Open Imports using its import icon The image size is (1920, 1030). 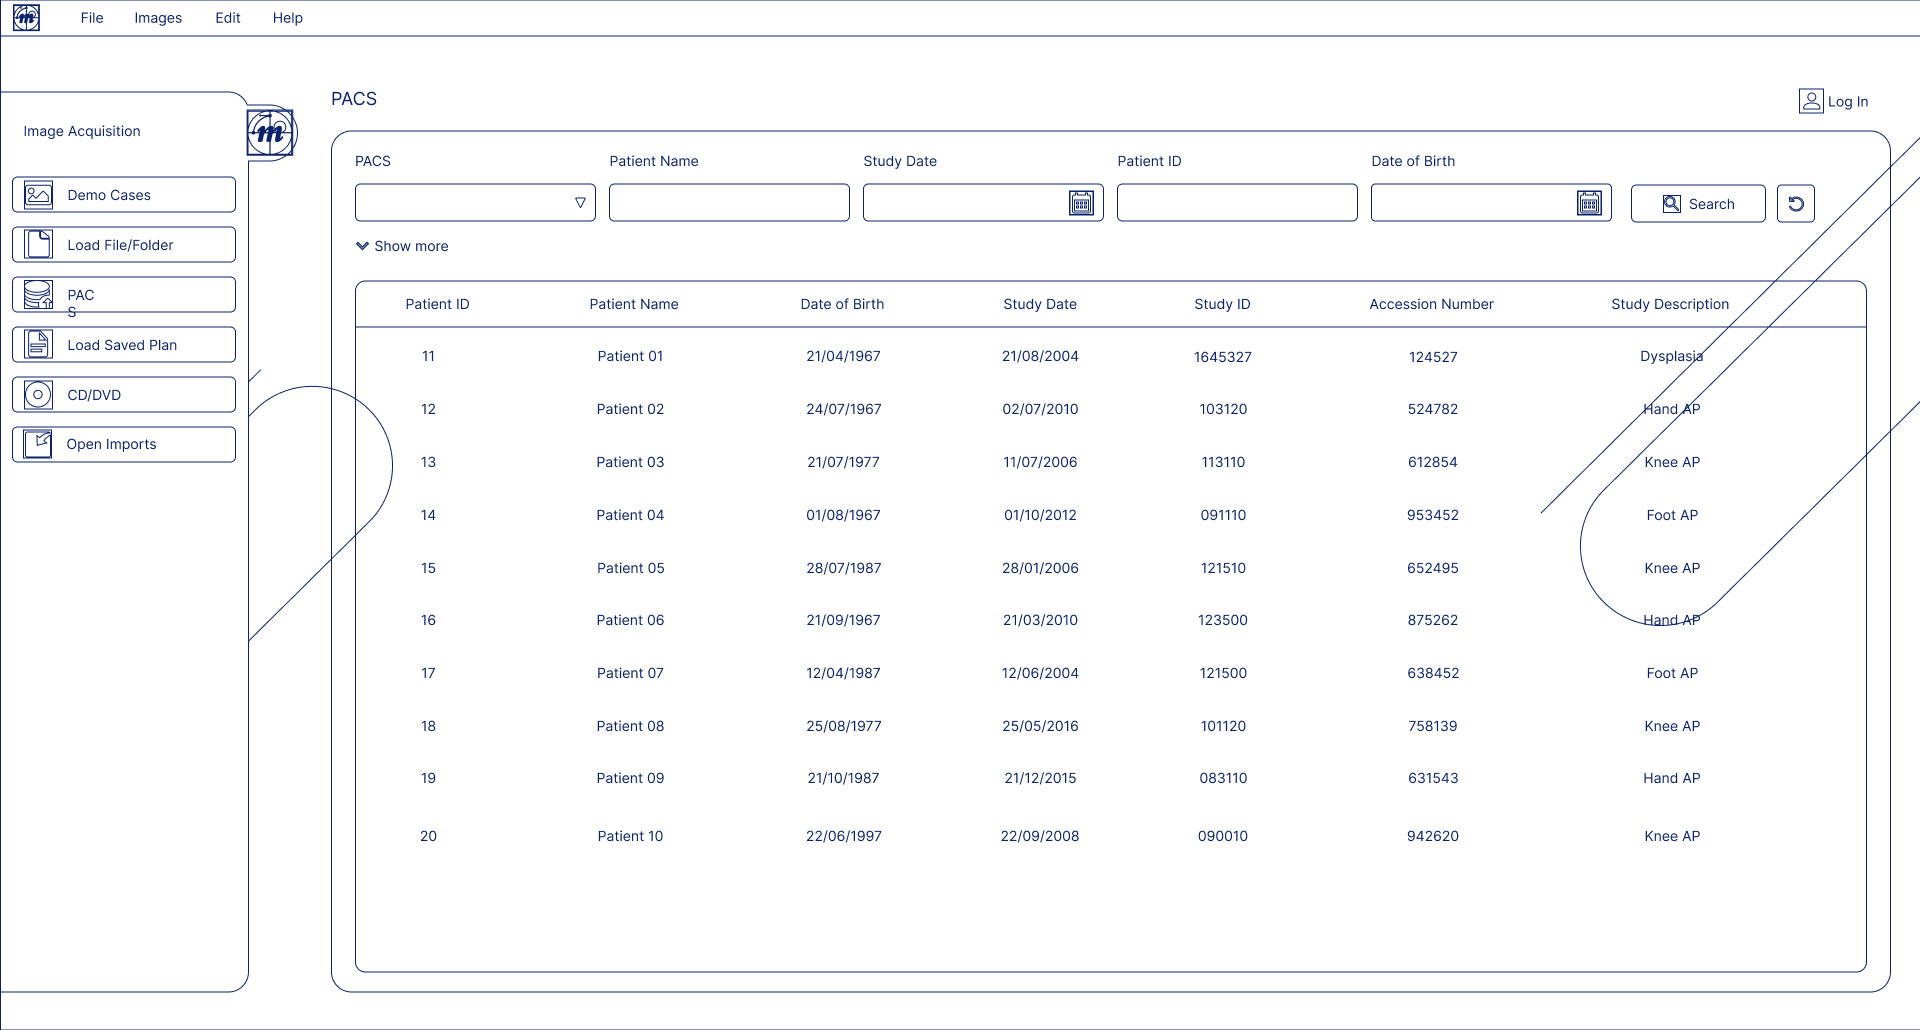pyautogui.click(x=38, y=444)
